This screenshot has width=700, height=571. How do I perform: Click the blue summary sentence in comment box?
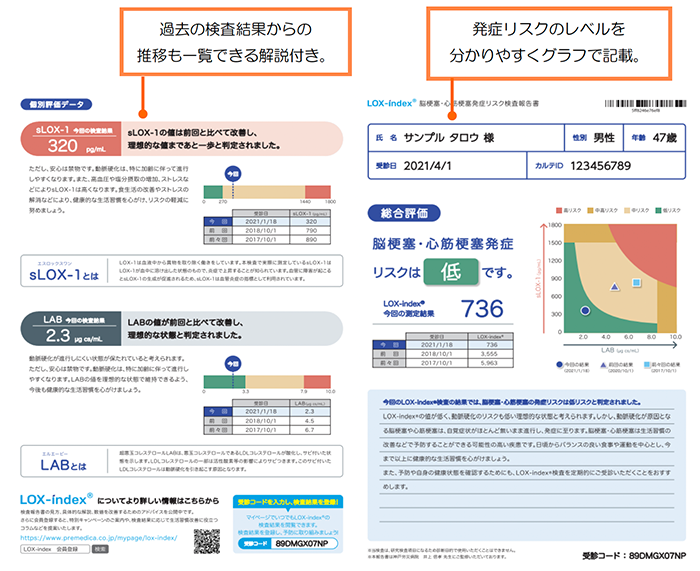coord(512,402)
